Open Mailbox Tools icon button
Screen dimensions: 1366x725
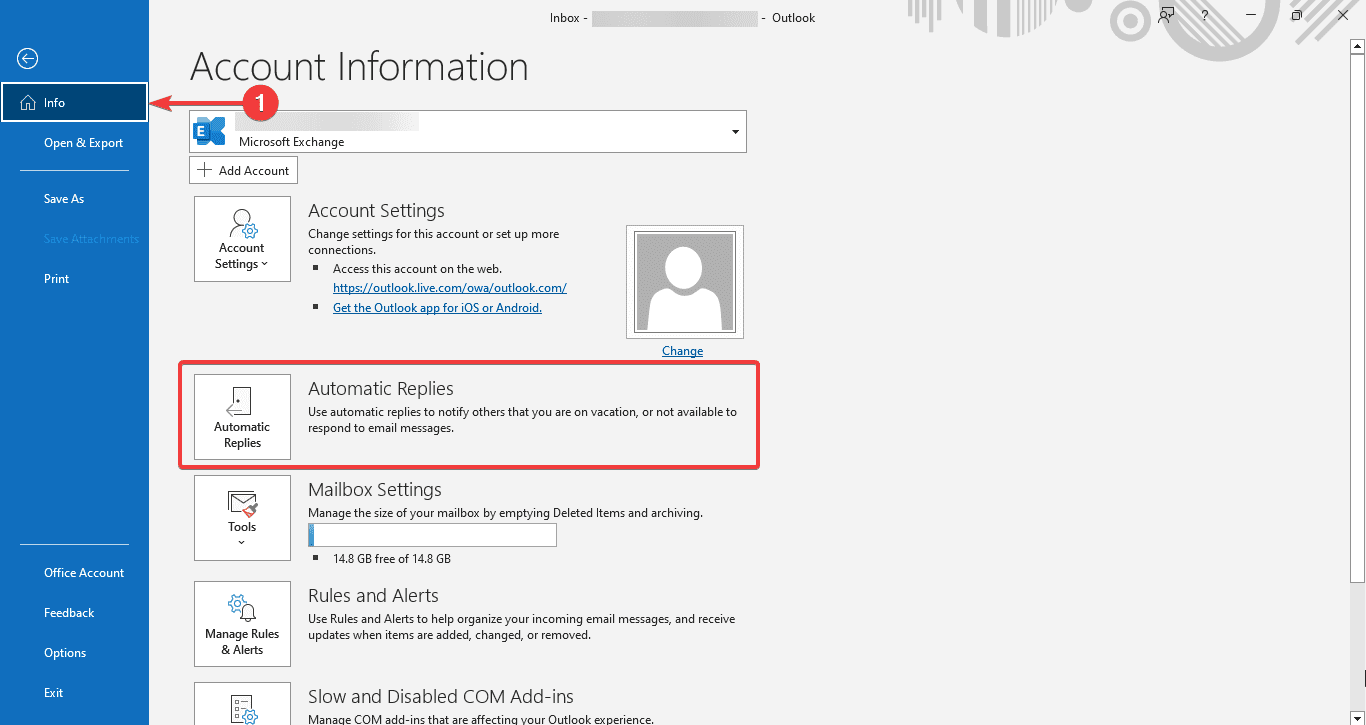click(242, 517)
